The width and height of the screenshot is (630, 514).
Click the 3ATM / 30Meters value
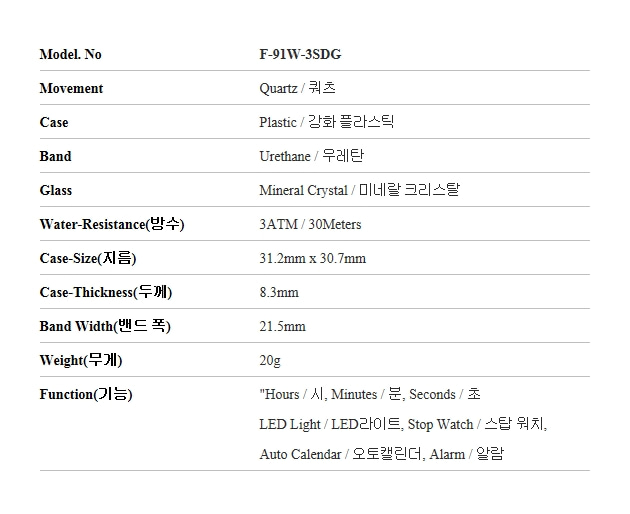point(310,224)
